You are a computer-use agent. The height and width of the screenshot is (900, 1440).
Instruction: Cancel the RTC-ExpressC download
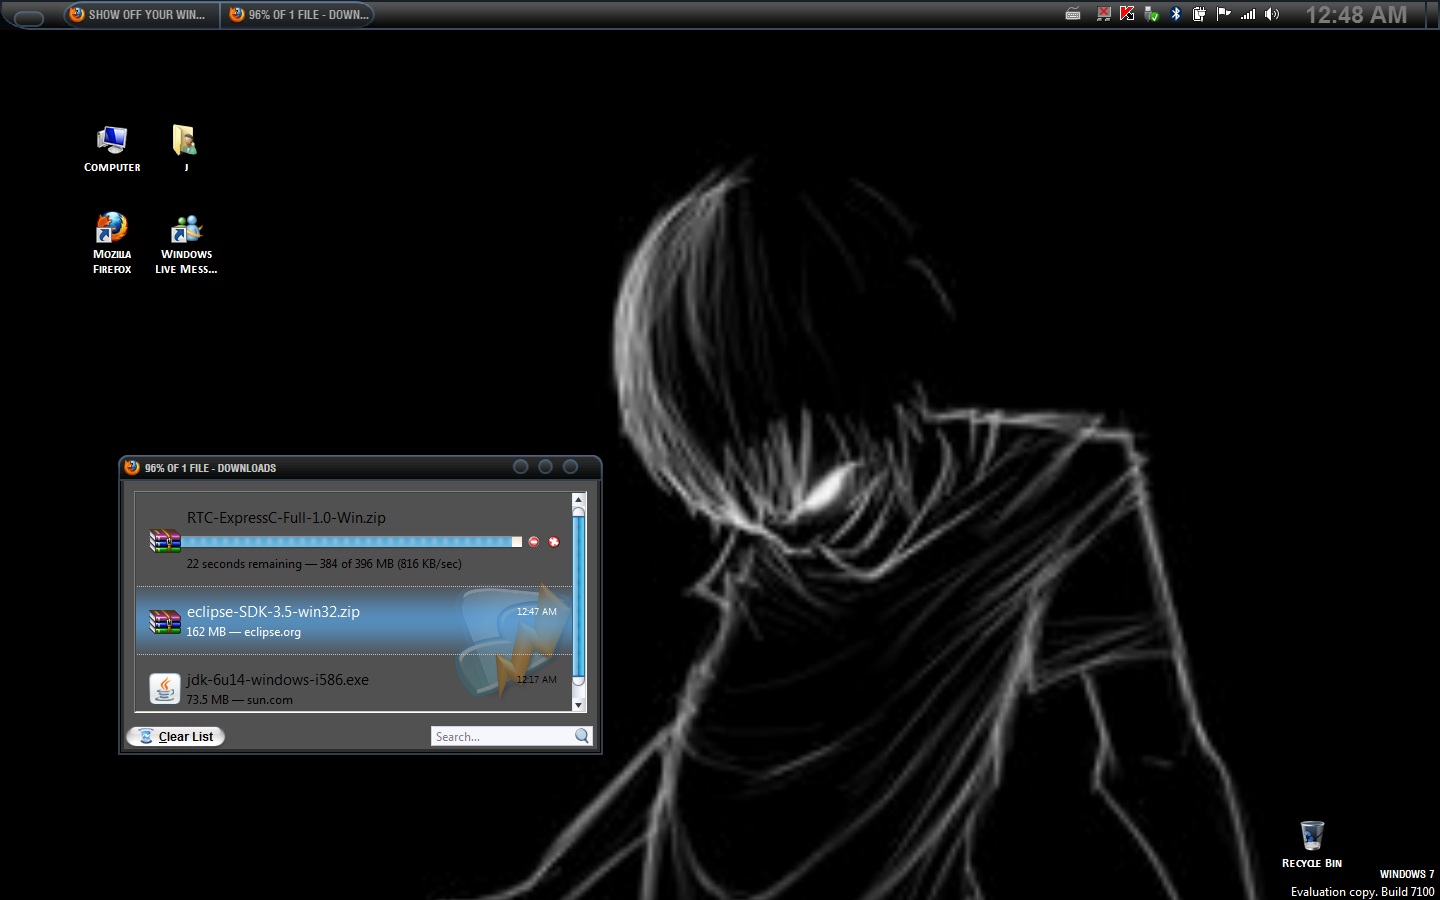554,542
